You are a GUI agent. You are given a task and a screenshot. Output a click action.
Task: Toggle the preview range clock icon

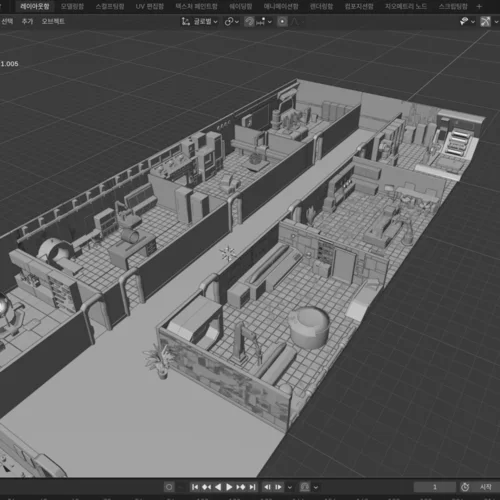(465, 487)
